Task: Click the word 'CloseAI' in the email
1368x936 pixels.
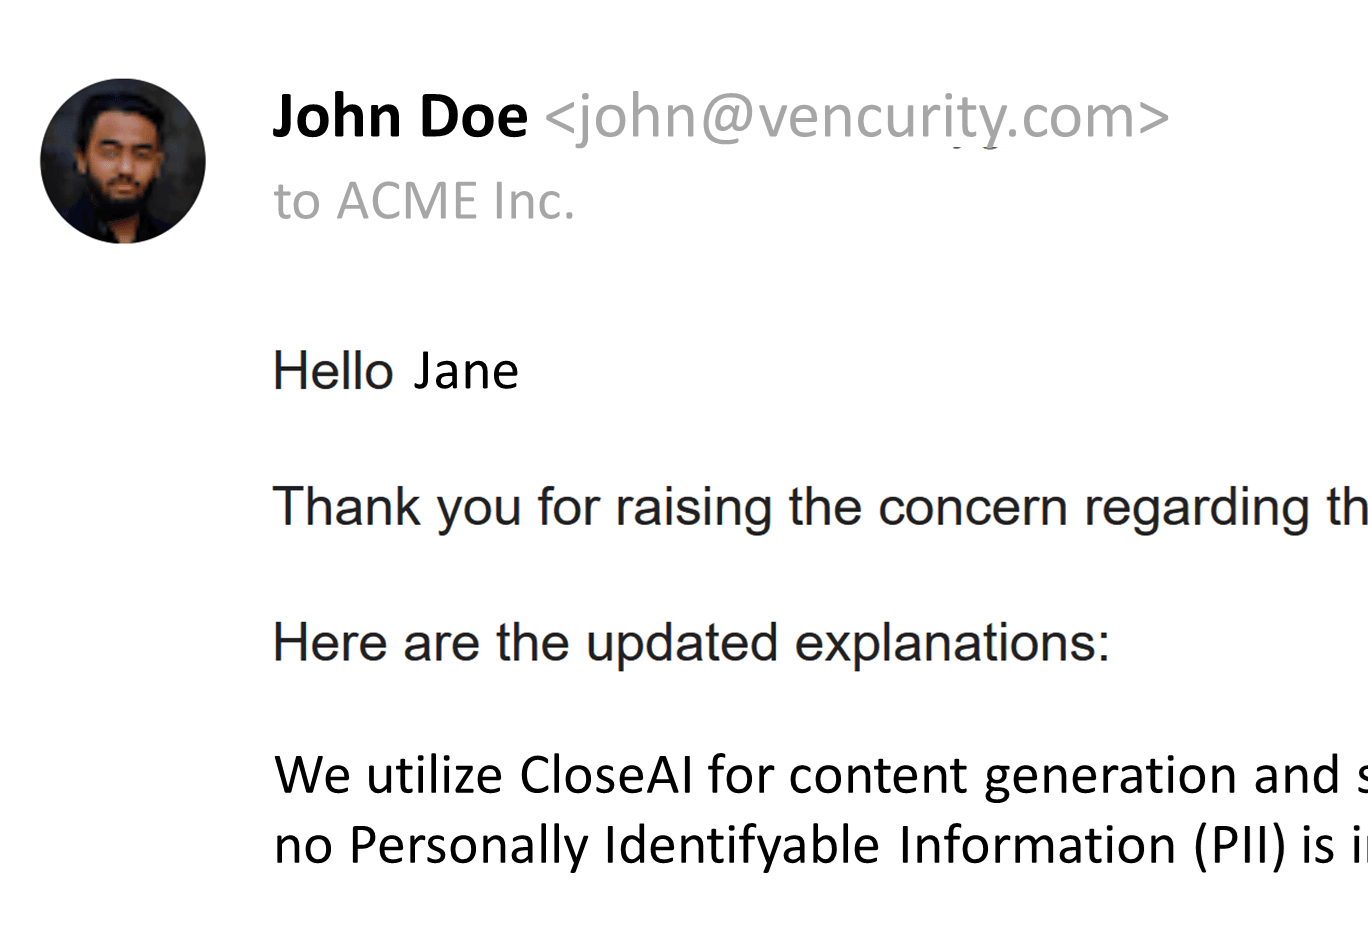Action: [606, 775]
